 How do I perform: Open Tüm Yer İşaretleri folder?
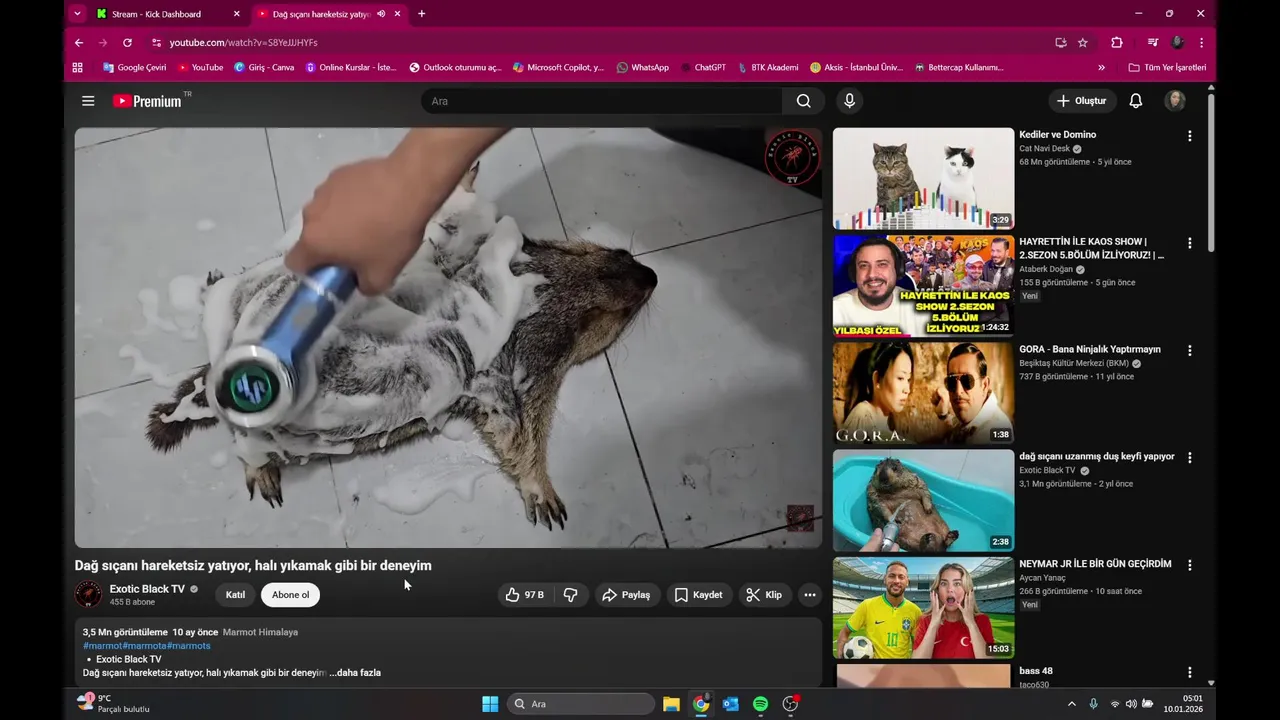1167,67
